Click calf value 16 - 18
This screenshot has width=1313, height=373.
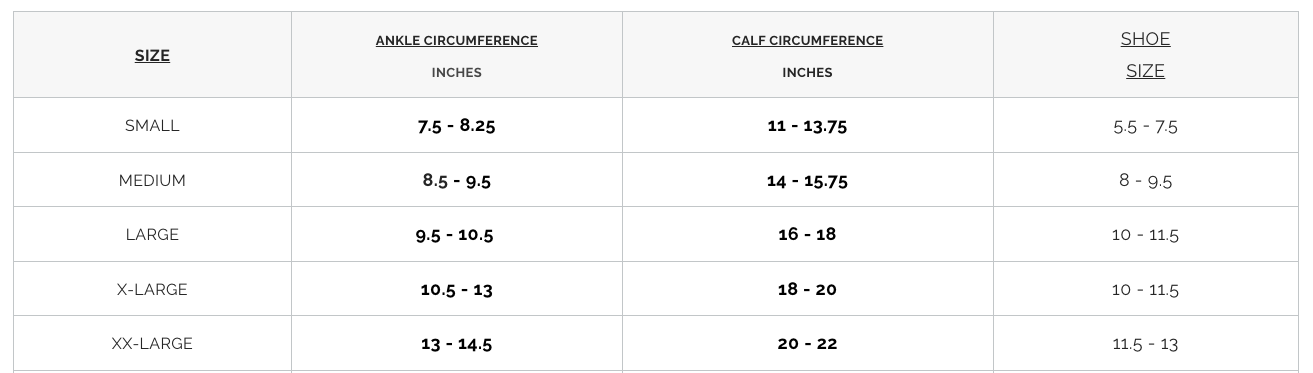(x=807, y=235)
